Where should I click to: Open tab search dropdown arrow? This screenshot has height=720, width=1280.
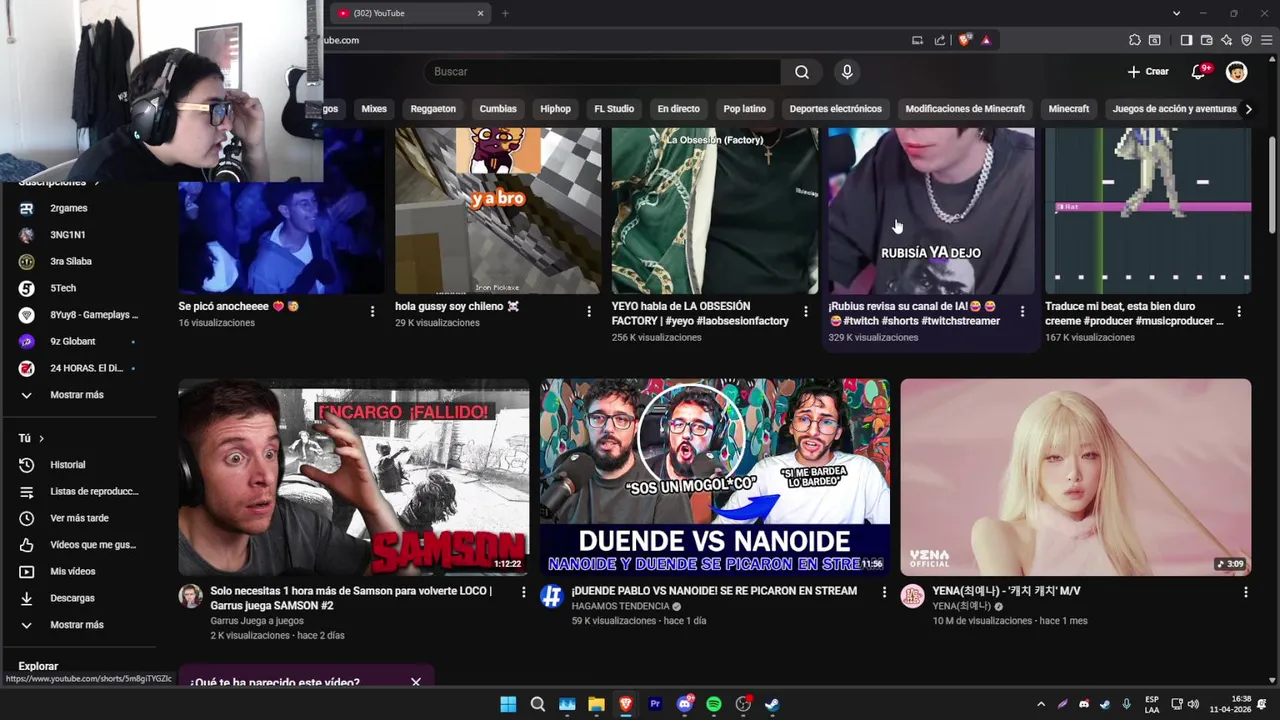point(1176,13)
